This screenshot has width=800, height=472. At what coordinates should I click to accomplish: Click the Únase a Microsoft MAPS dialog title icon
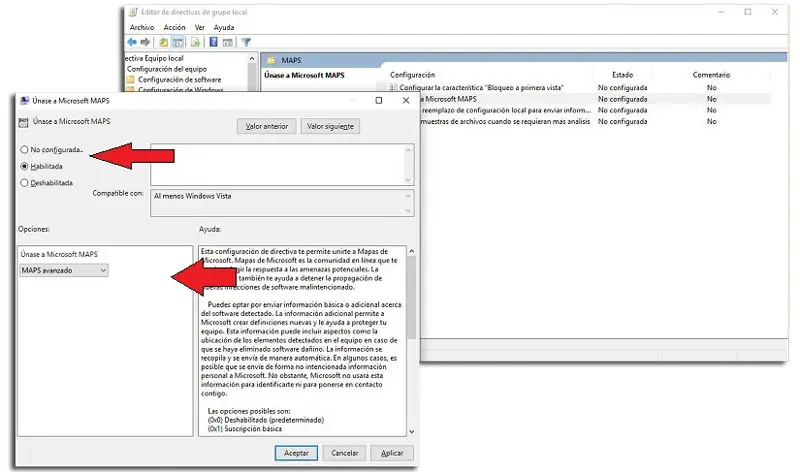(24, 101)
